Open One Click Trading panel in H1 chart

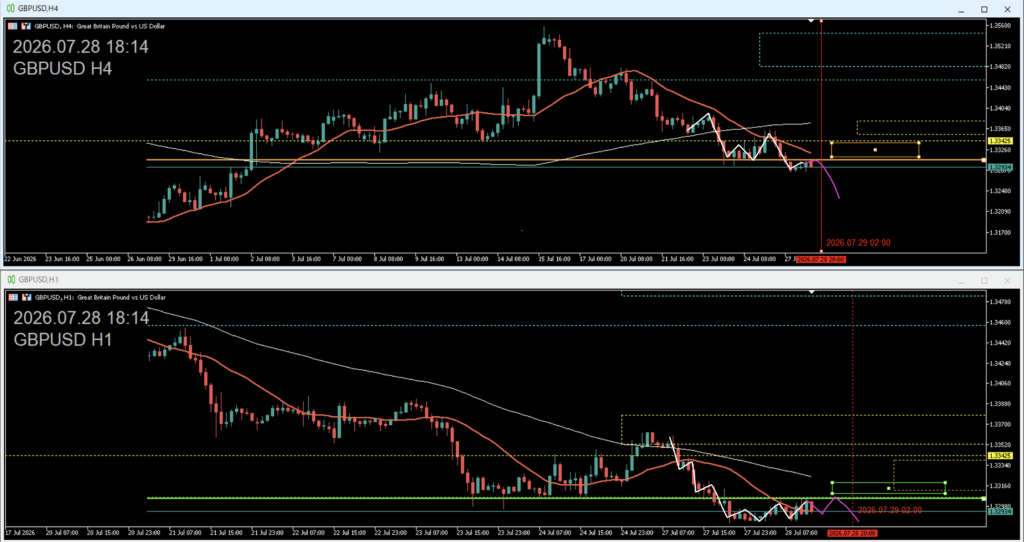pyautogui.click(x=12, y=297)
